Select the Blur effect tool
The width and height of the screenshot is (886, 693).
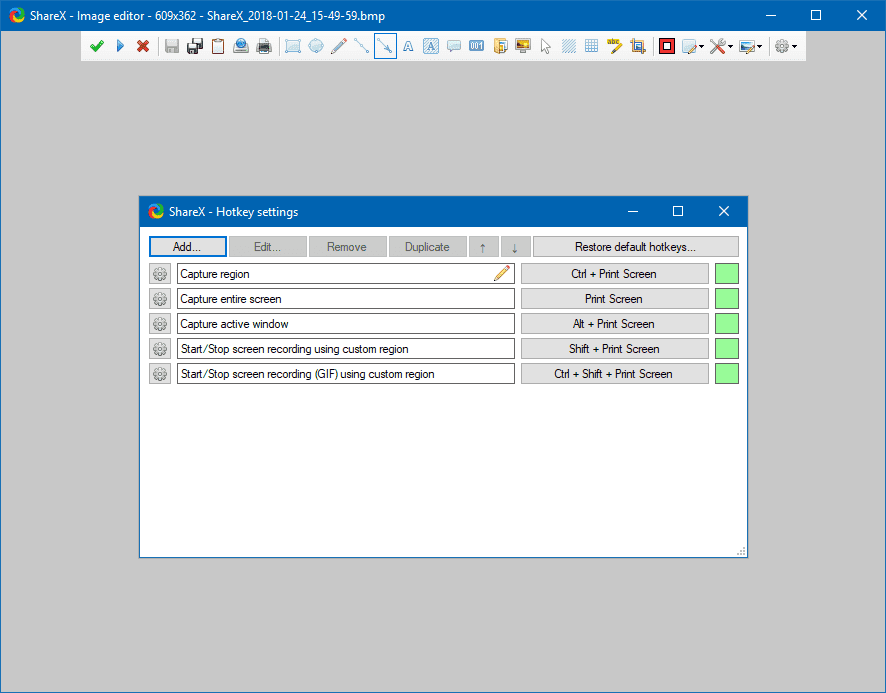[569, 46]
